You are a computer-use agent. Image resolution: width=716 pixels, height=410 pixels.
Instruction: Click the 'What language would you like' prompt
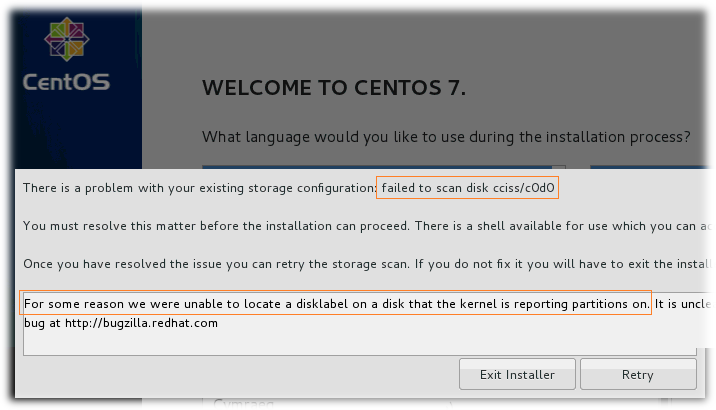[x=446, y=137]
